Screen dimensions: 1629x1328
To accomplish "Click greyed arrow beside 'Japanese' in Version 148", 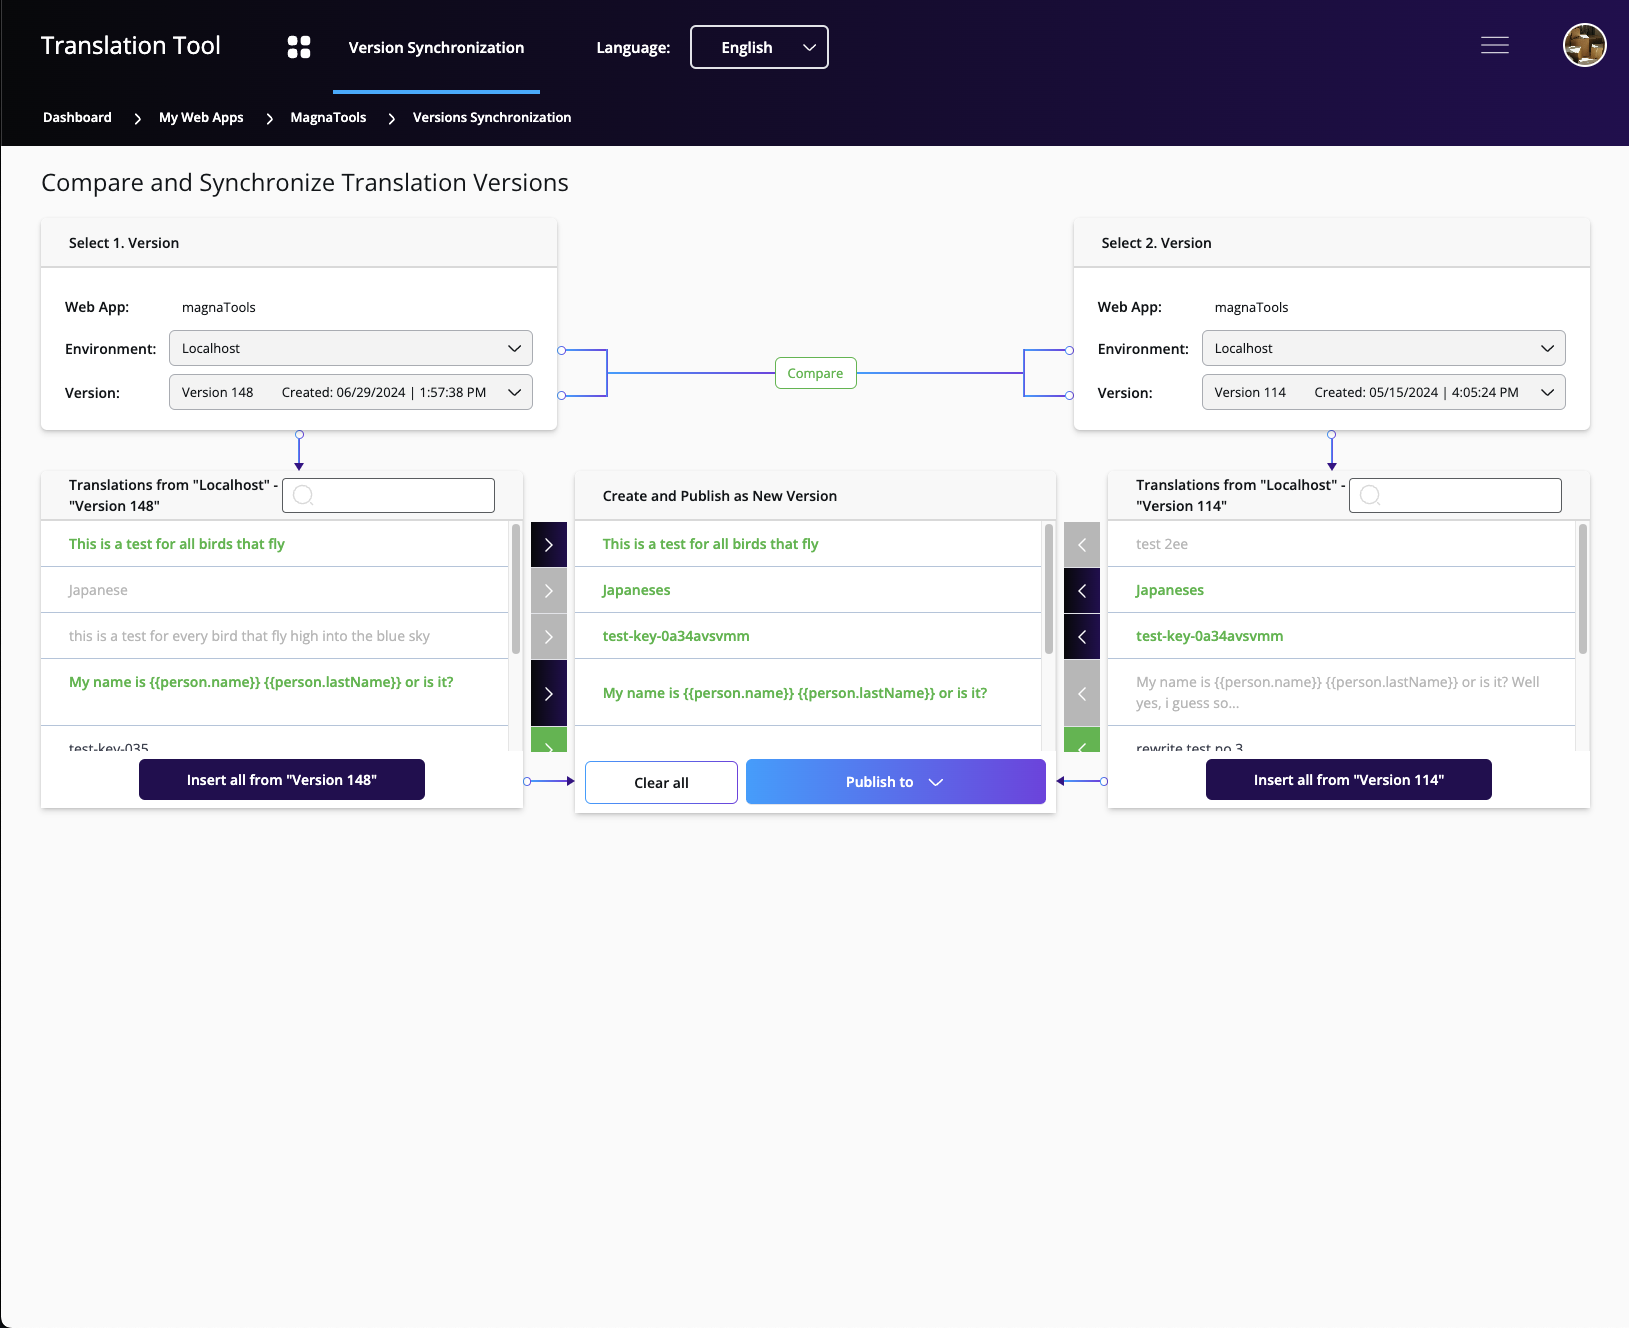I will tap(548, 590).
